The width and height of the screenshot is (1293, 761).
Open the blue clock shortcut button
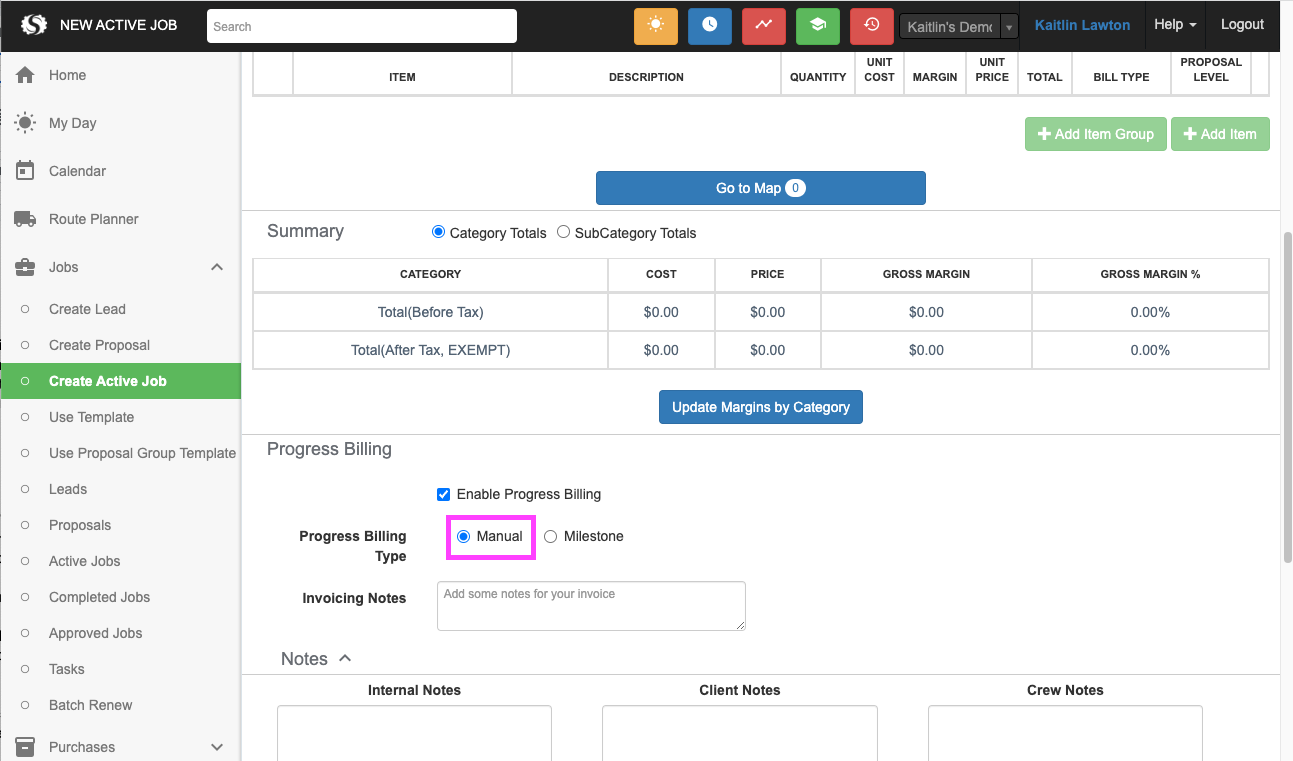[x=710, y=25]
